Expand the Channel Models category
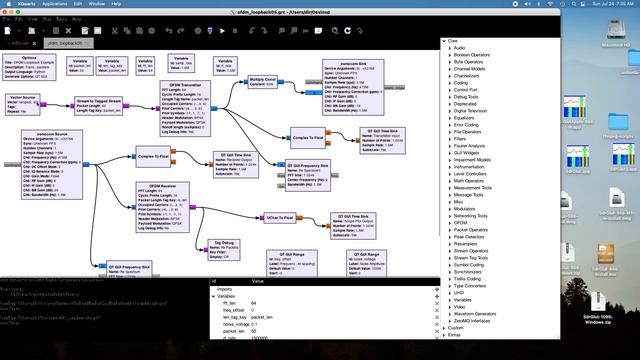640x360 pixels. point(450,69)
